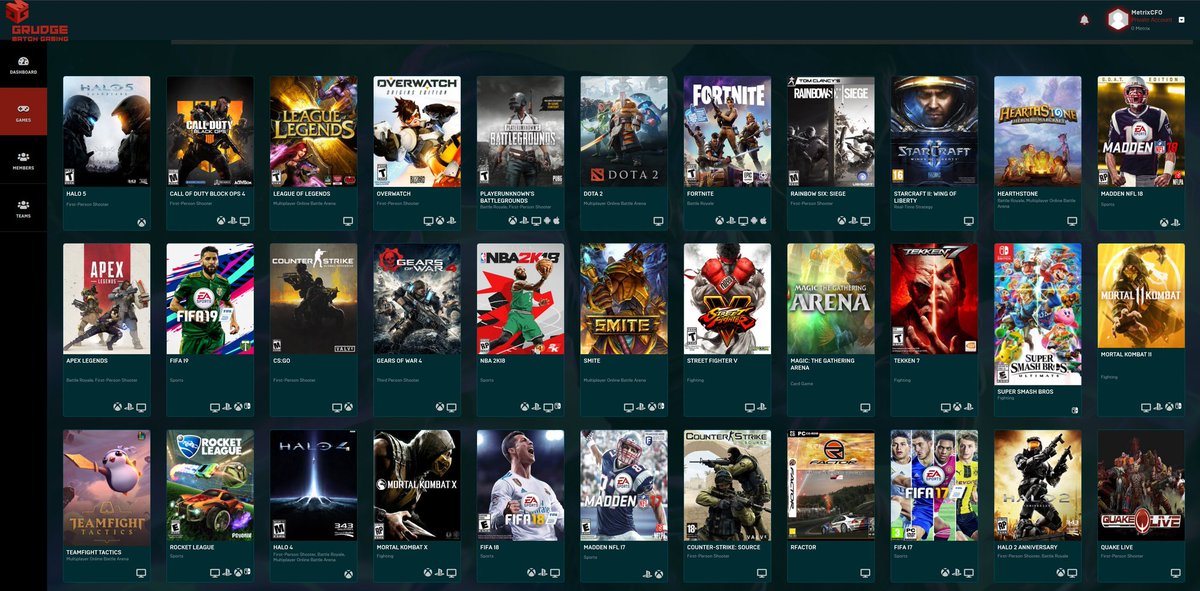1200x591 pixels.
Task: Click the Xbox icon on Overwatch card
Action: click(x=440, y=220)
